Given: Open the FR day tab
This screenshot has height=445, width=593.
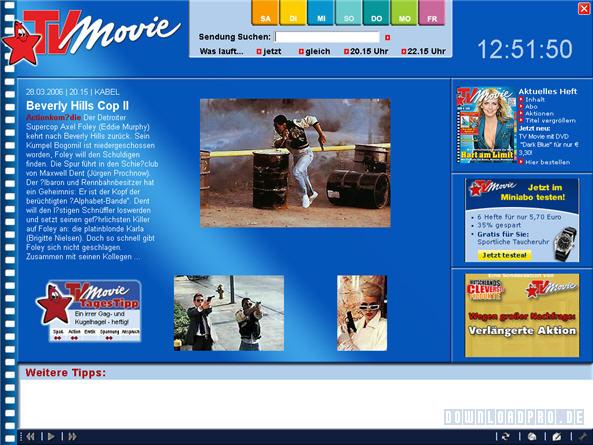Looking at the screenshot, I should (432, 13).
